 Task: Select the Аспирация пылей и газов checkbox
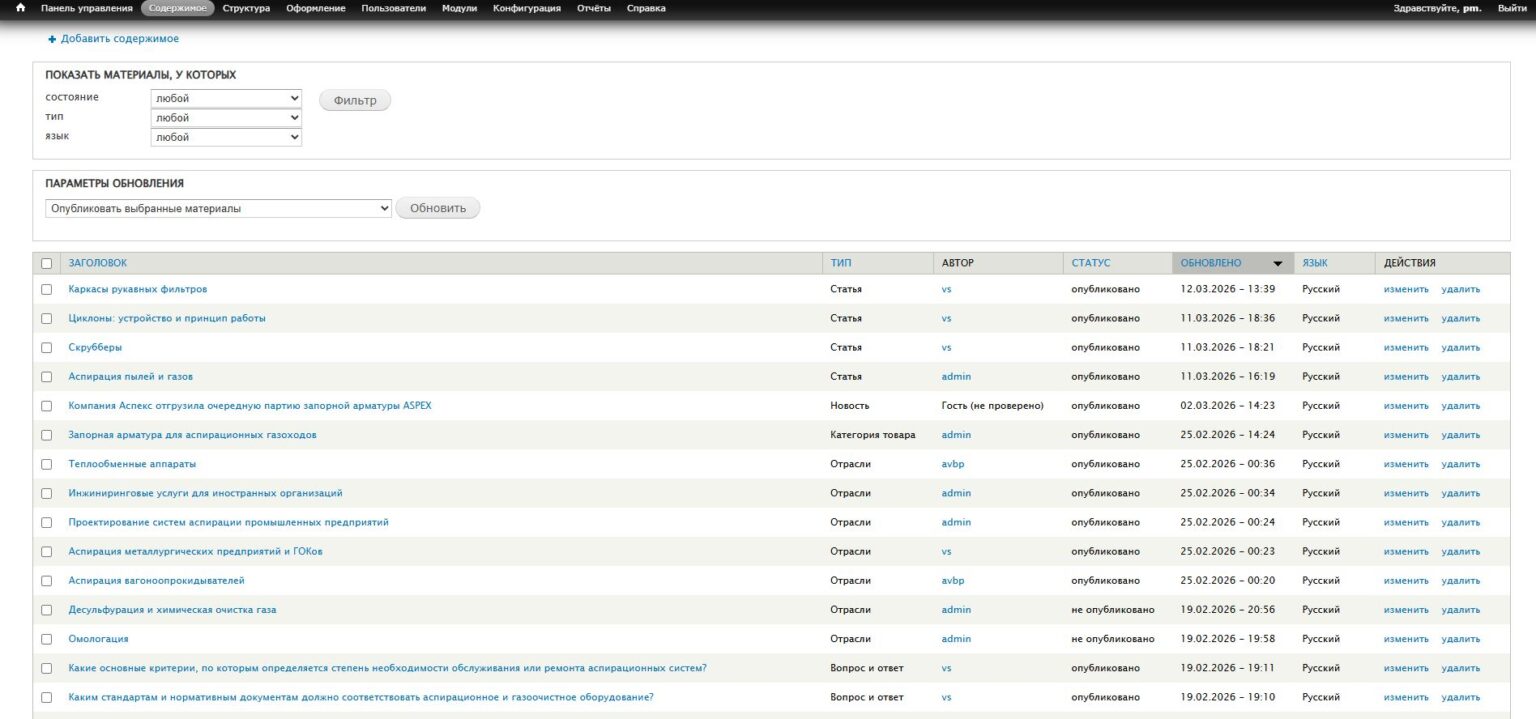point(46,377)
